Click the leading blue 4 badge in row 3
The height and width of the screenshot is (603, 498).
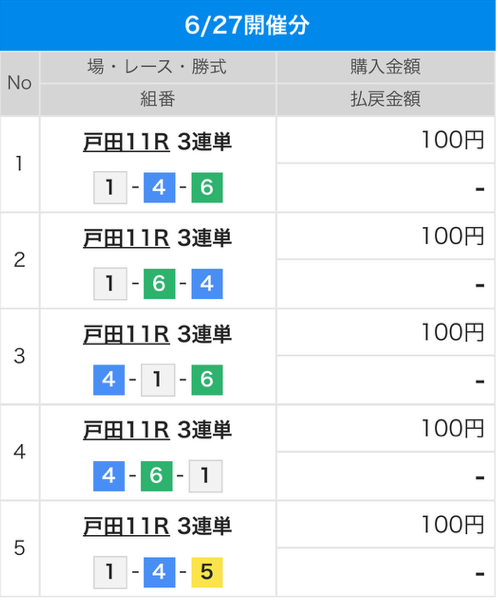tap(109, 380)
